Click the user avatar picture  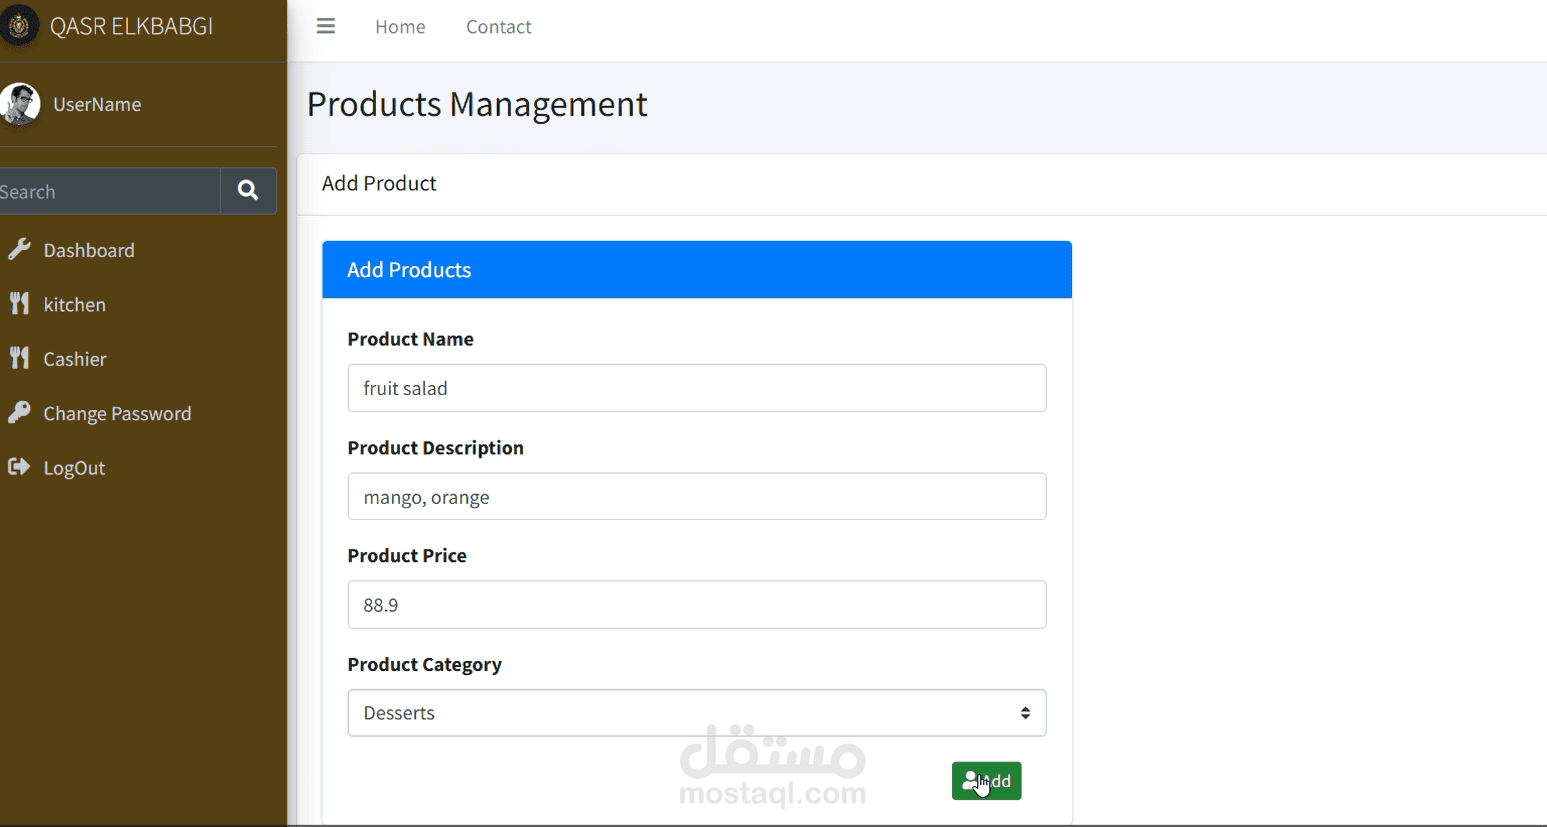coord(20,104)
